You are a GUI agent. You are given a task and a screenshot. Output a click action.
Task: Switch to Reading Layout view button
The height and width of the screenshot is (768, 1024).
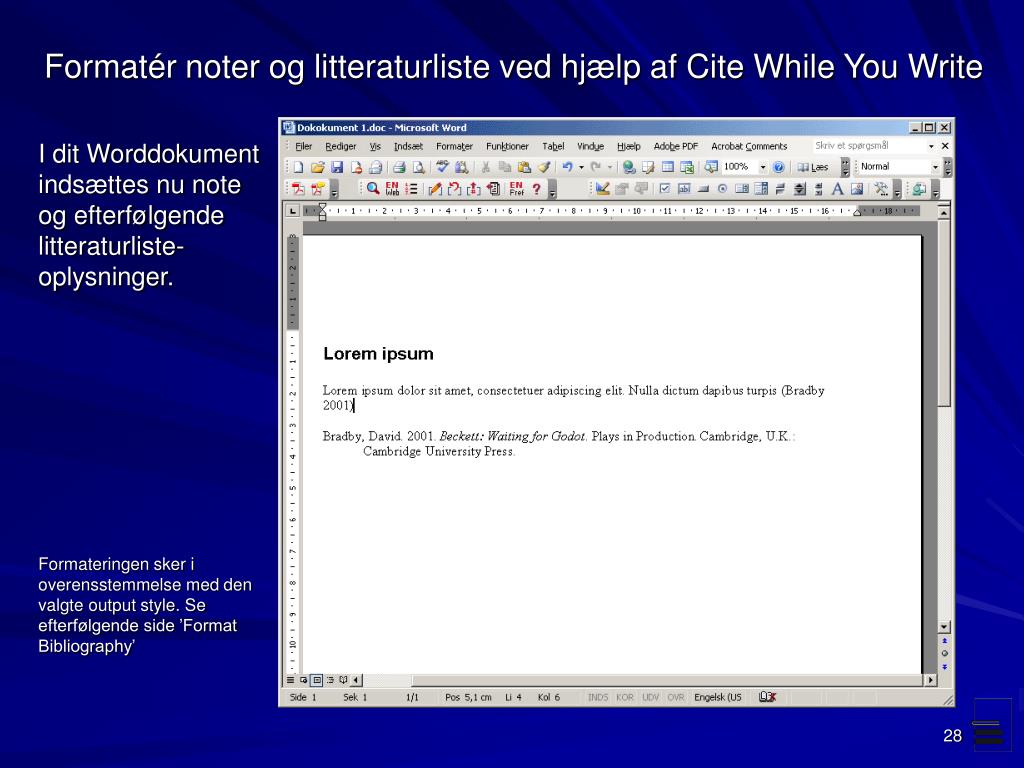coord(344,680)
